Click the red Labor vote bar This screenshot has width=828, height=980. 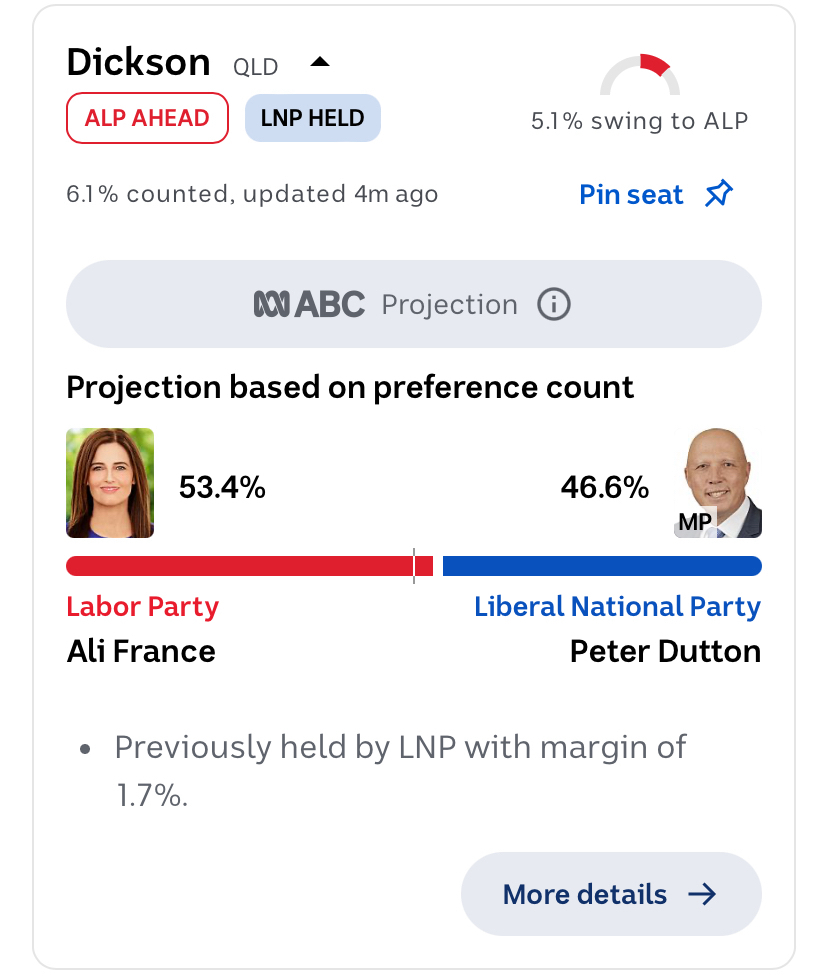point(240,566)
